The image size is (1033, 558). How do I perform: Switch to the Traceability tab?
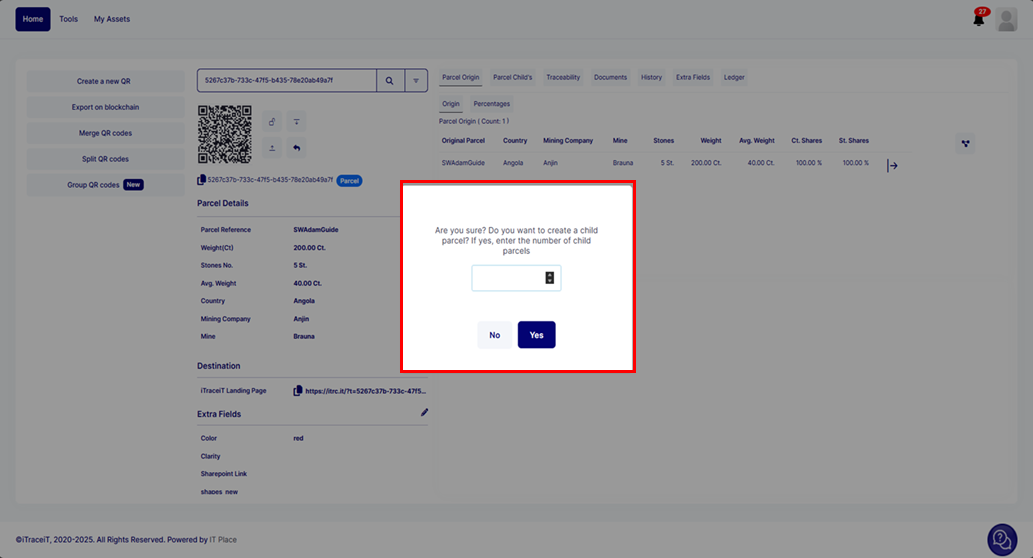[563, 77]
